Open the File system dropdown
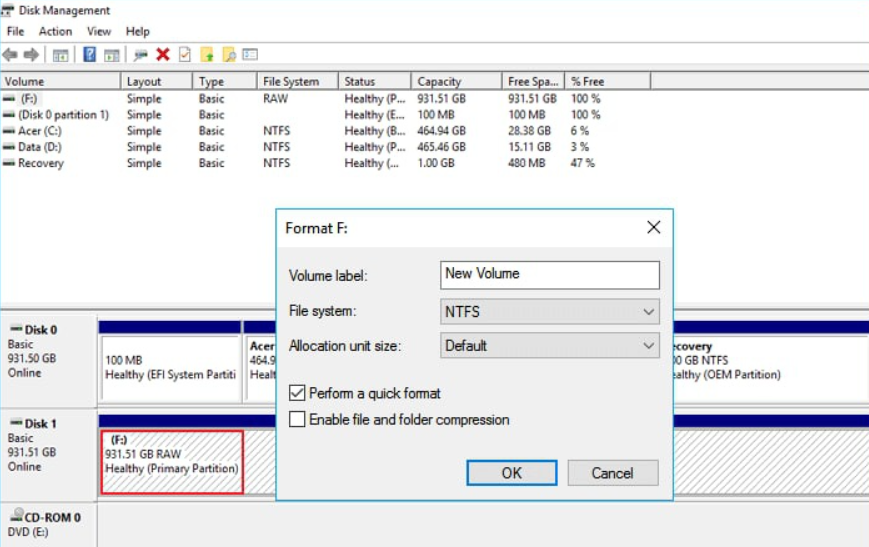The height and width of the screenshot is (547, 869). click(550, 312)
